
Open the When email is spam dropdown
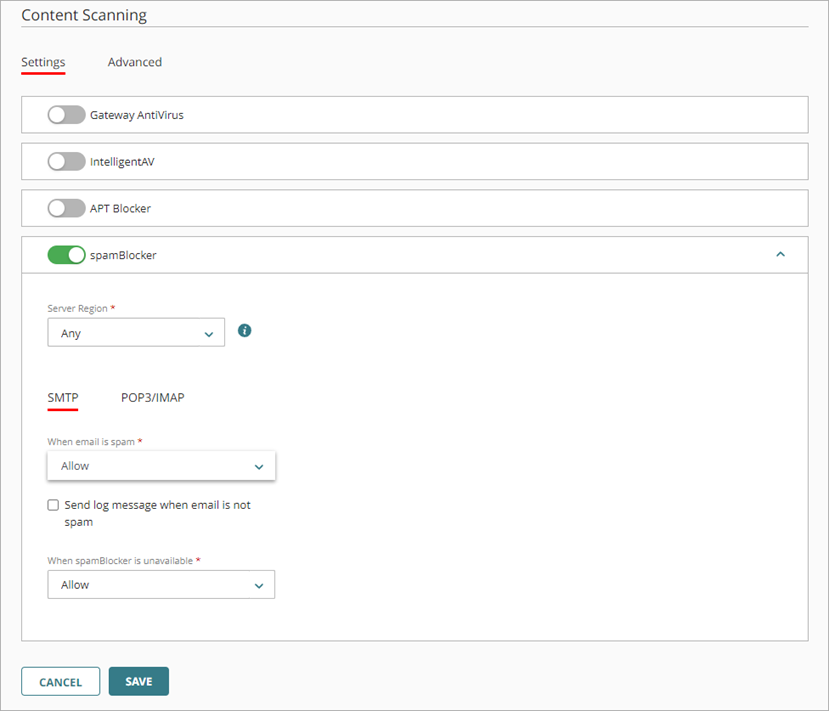pos(160,465)
